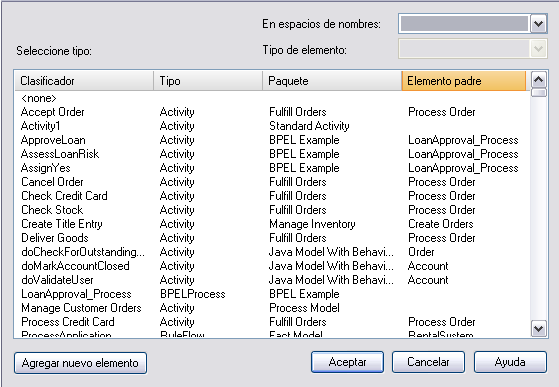Click the scroll down arrow of the list
The width and height of the screenshot is (559, 387).
click(x=538, y=328)
